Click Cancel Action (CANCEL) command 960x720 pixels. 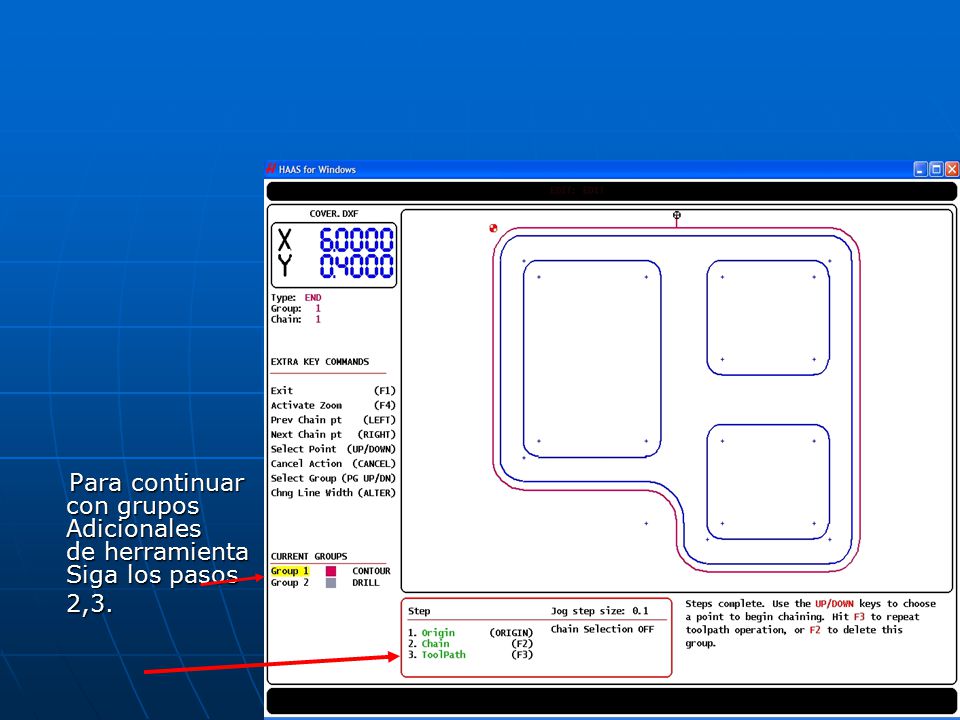(333, 463)
